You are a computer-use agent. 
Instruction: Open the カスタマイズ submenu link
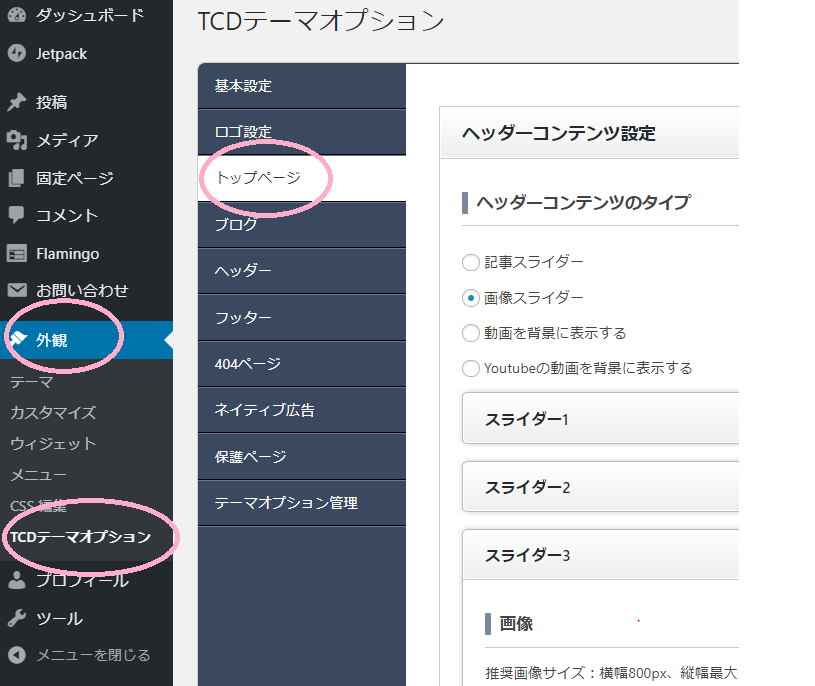click(53, 413)
